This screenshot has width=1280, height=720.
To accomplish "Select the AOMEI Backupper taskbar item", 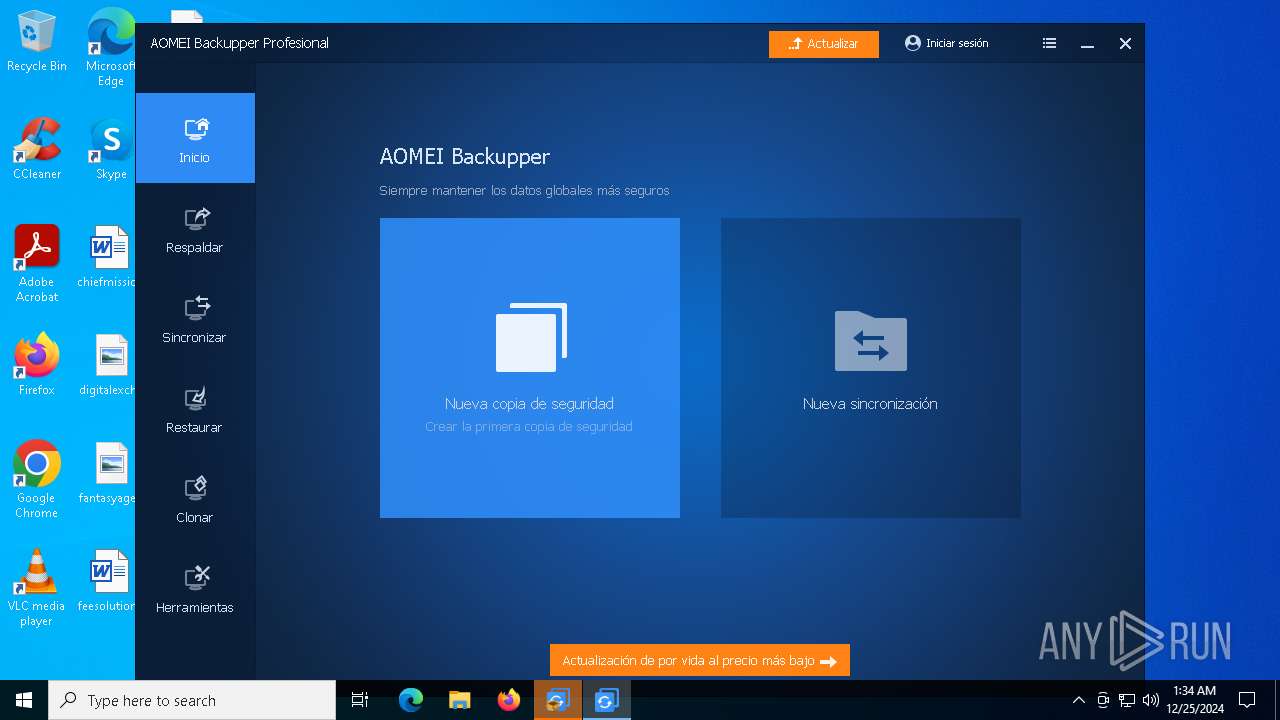I will [606, 700].
